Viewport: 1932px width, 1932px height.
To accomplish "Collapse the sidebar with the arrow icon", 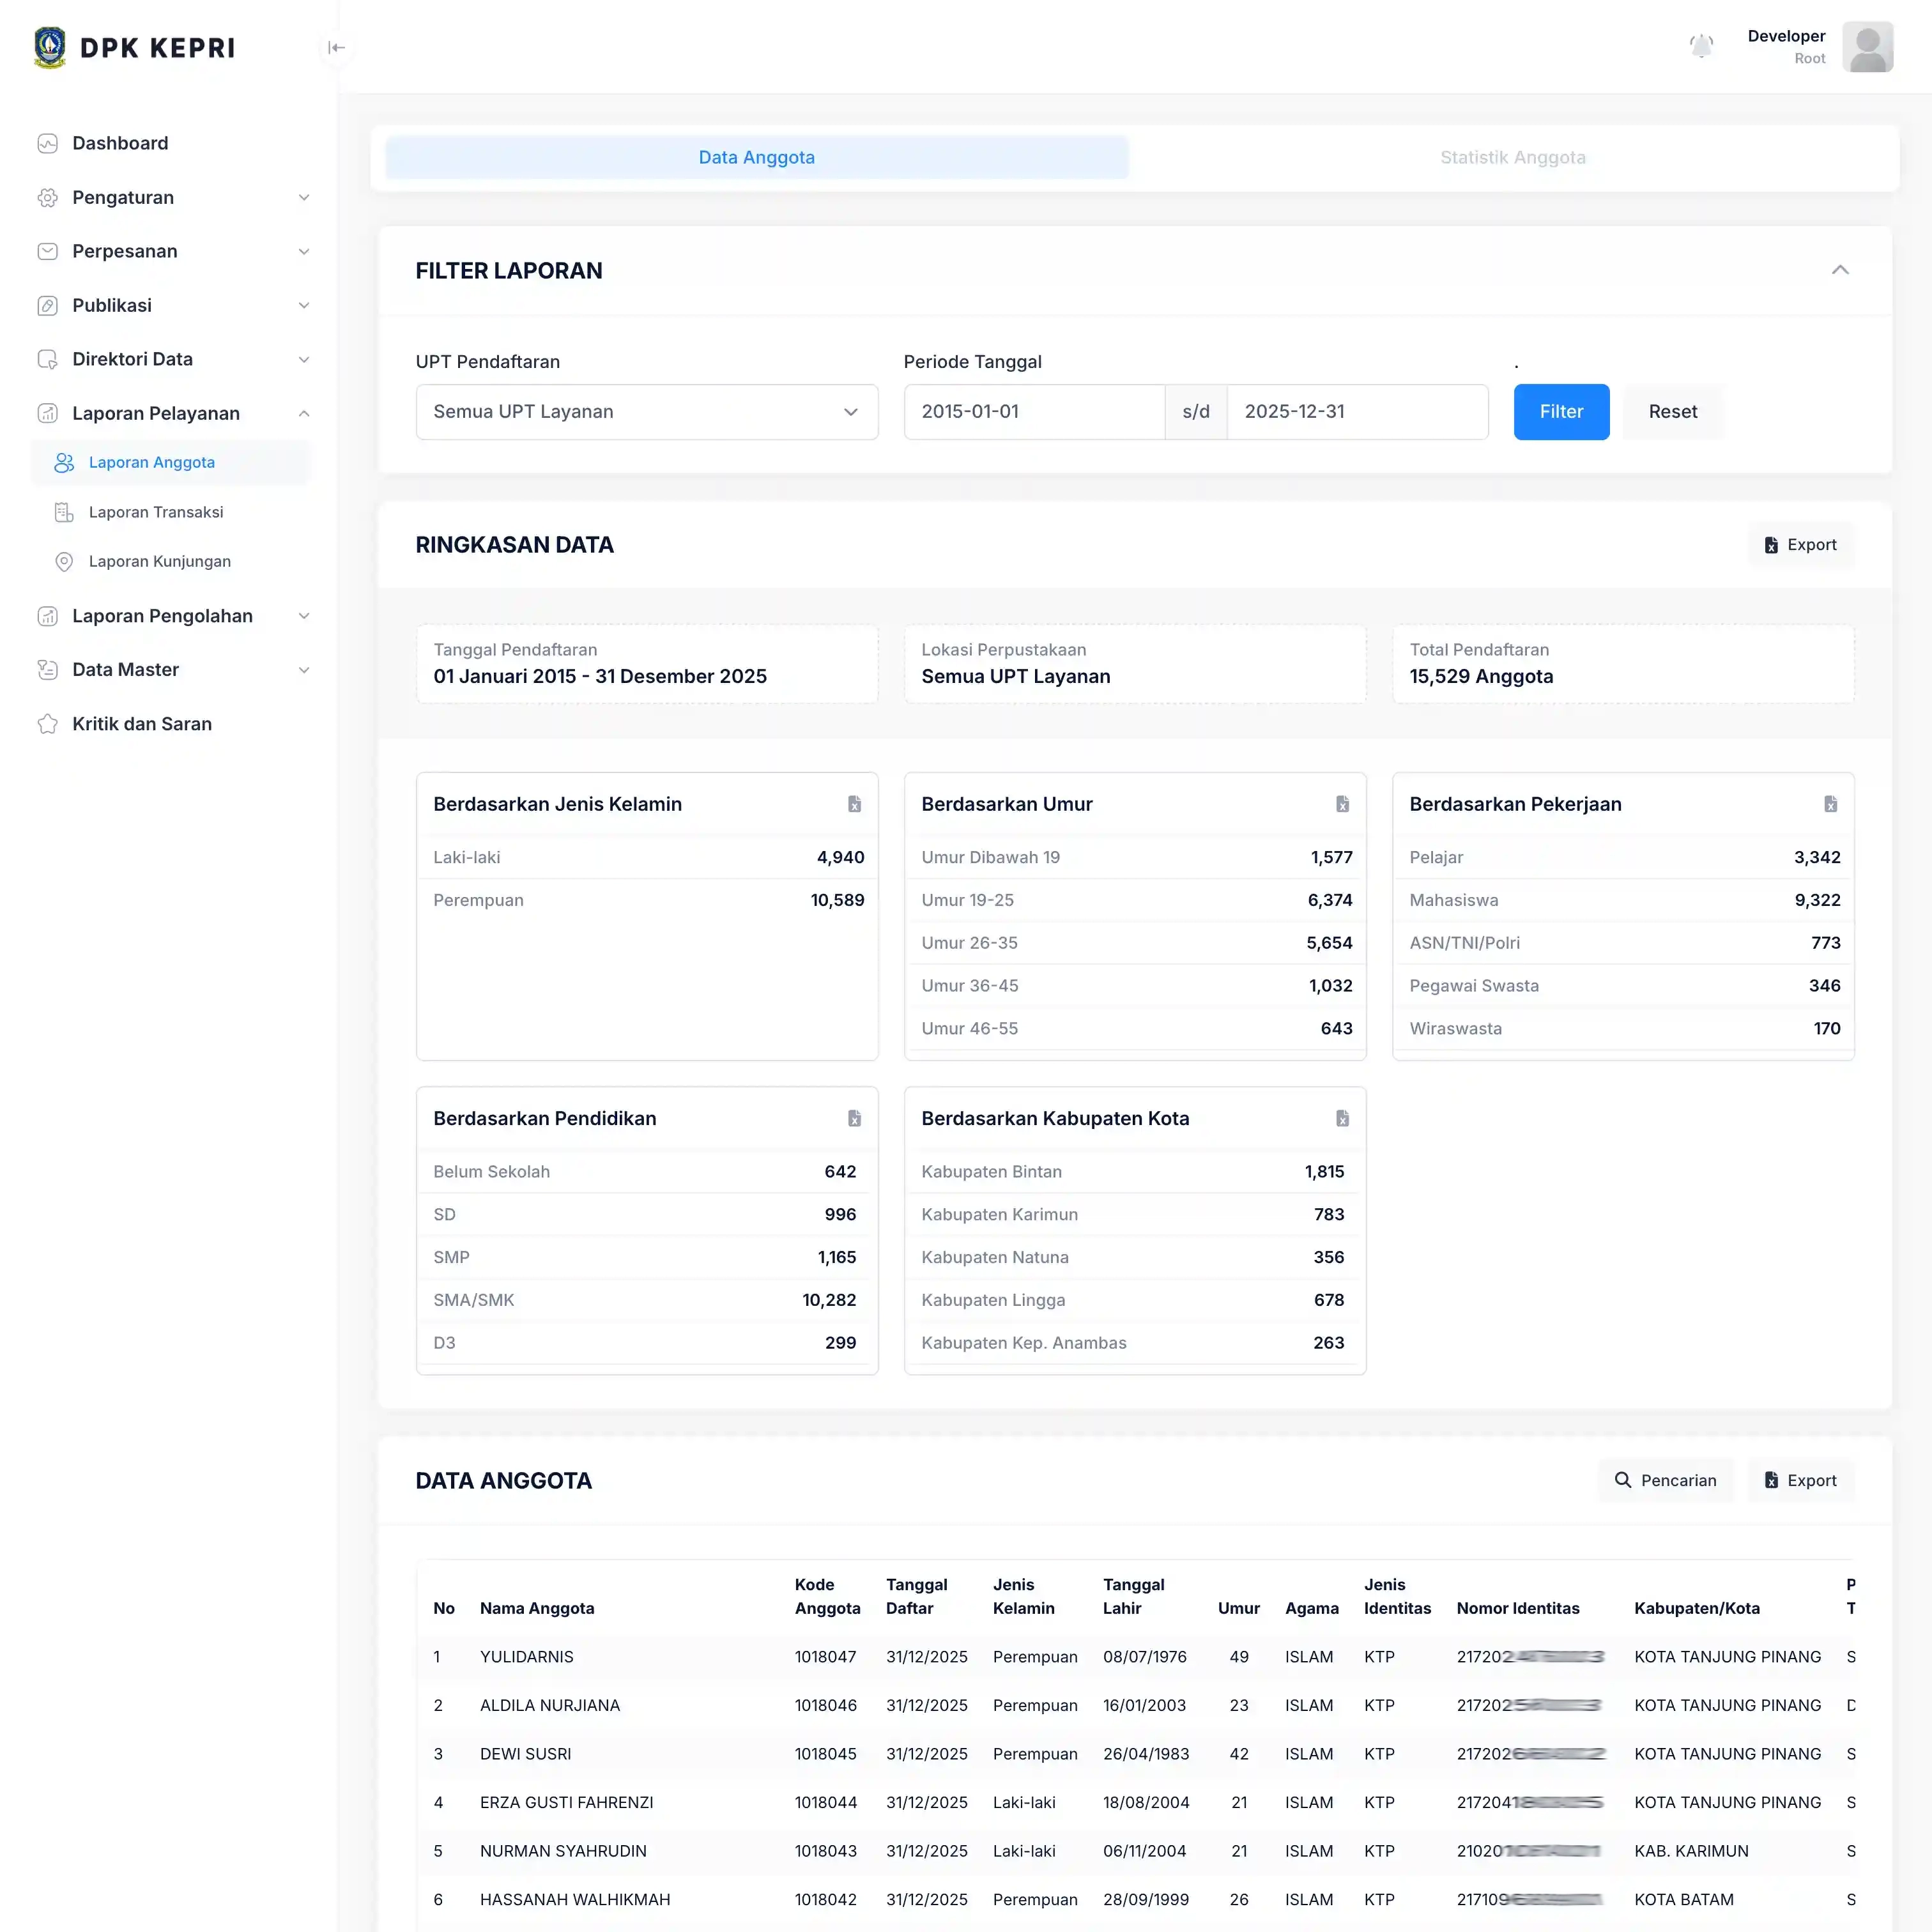I will (x=336, y=47).
